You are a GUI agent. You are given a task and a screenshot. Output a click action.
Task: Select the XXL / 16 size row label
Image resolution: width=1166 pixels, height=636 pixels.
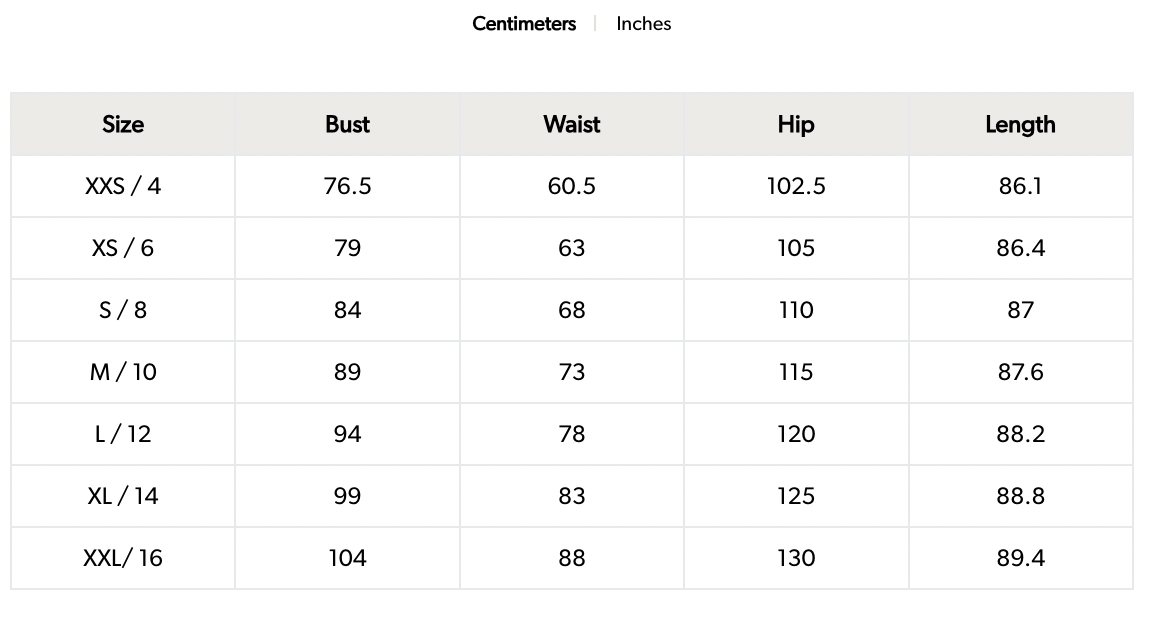pos(123,558)
